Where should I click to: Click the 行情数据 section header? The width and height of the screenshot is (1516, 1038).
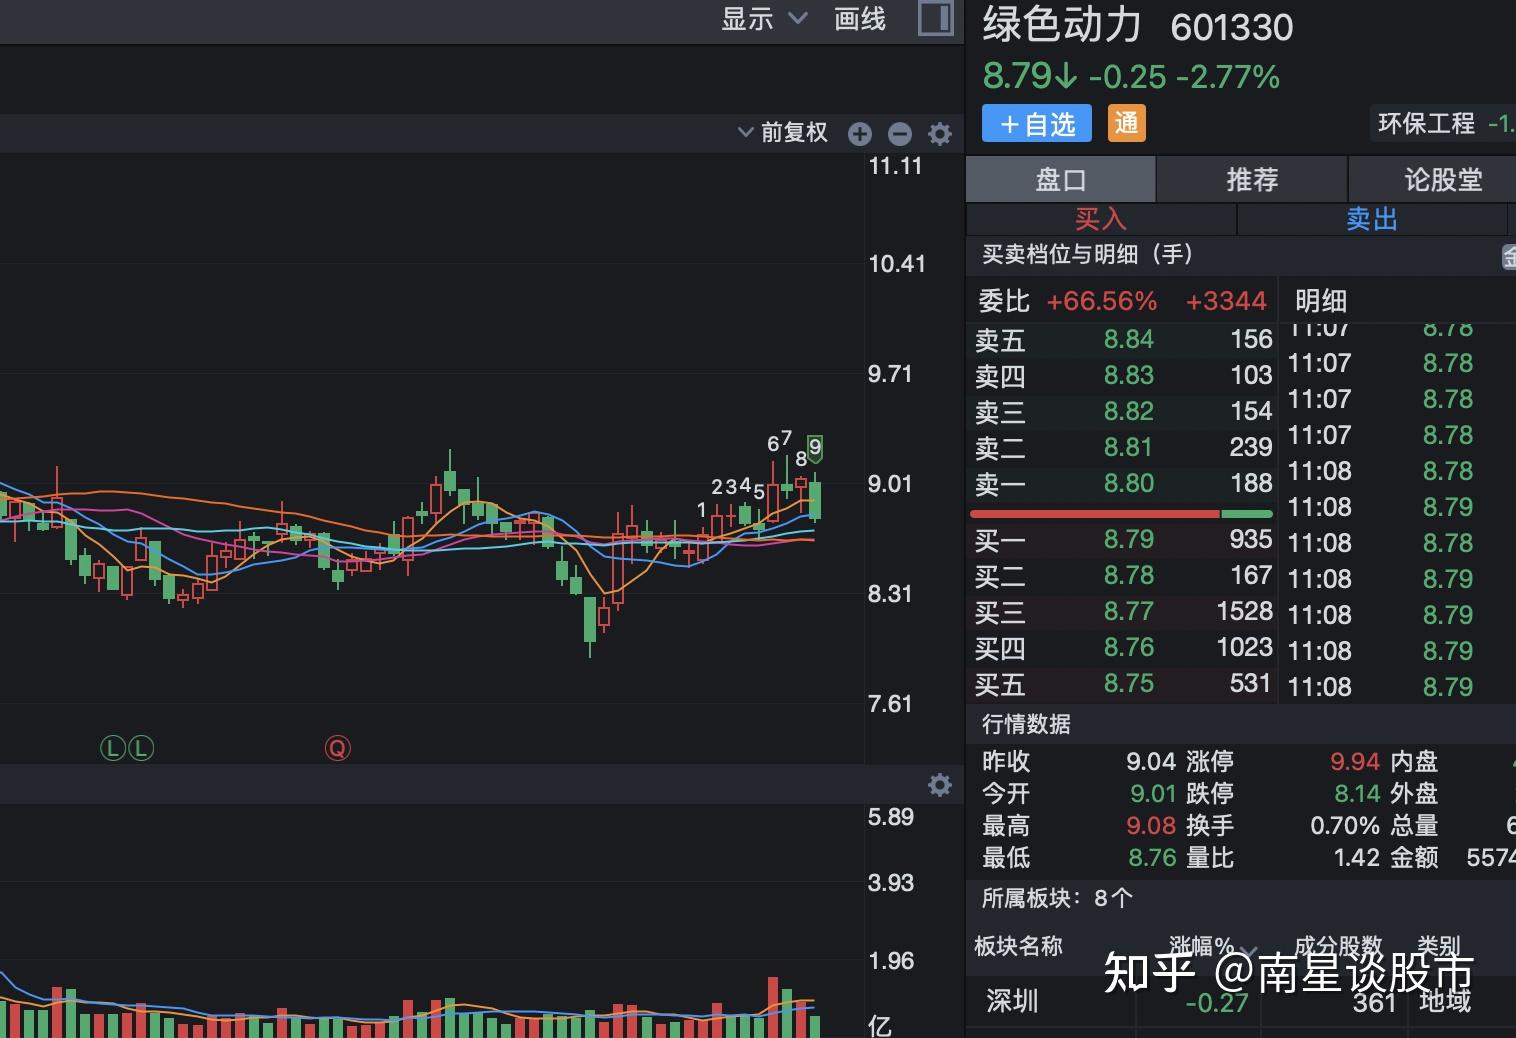click(1026, 724)
